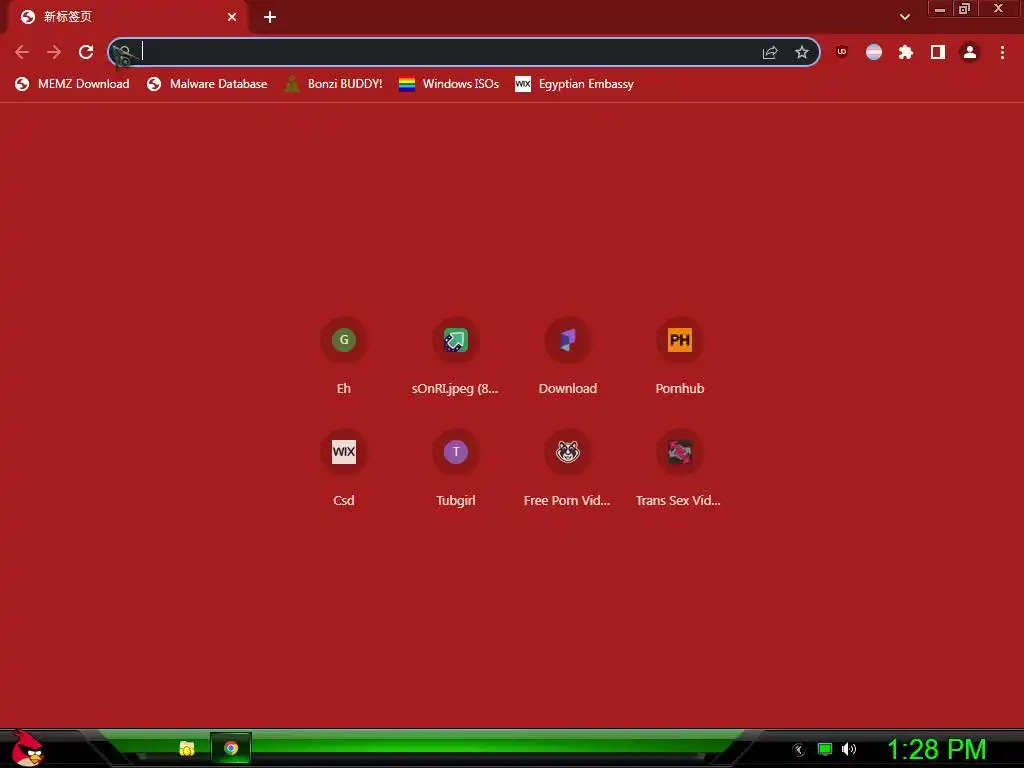Select the Chrome taskbar icon
Viewport: 1024px width, 768px height.
[x=231, y=748]
